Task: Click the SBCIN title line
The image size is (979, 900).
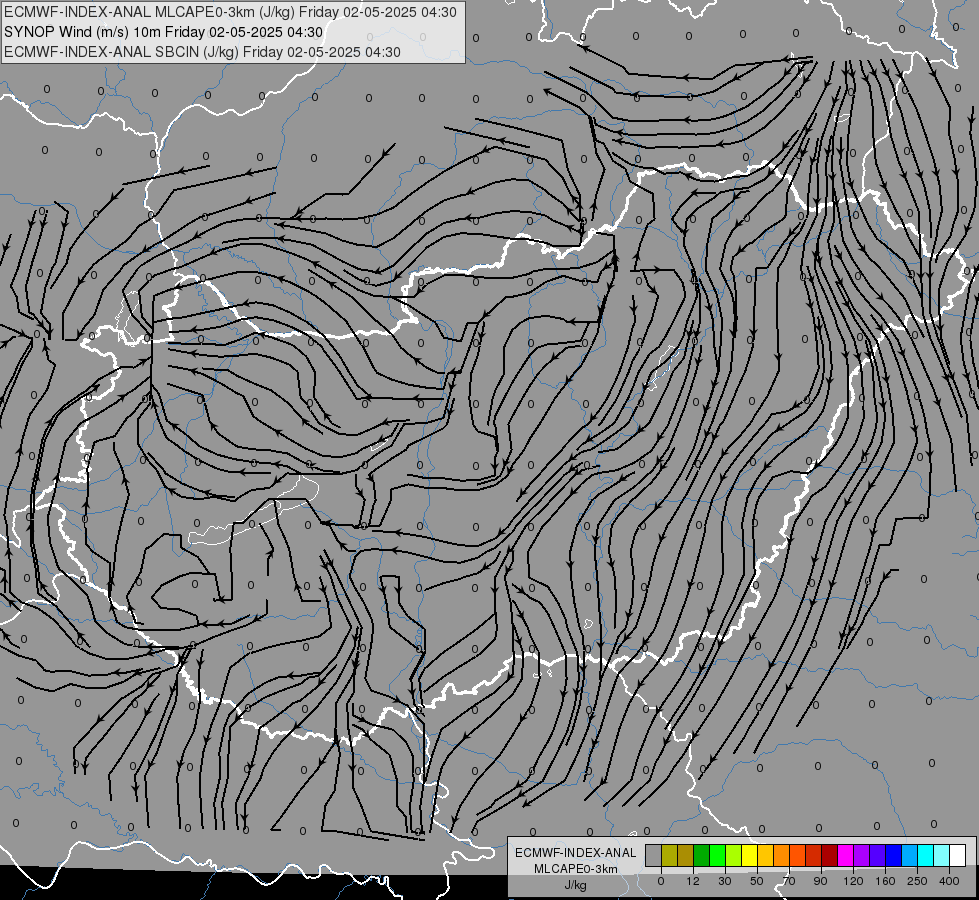Action: (x=202, y=52)
